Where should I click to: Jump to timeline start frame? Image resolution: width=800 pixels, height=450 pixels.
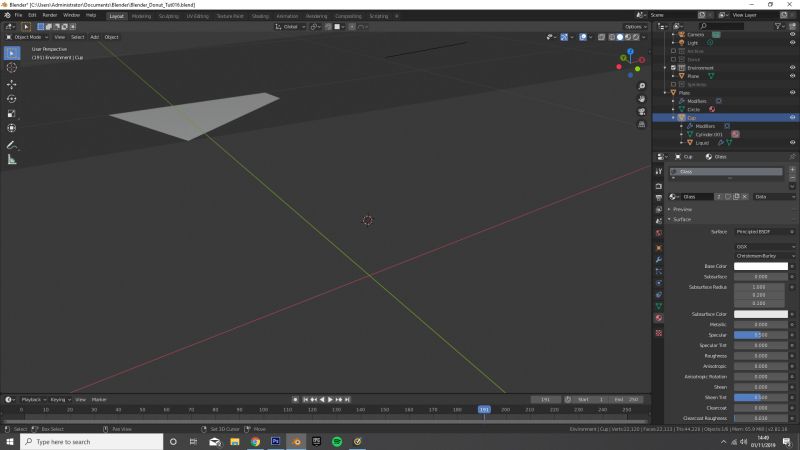[x=305, y=399]
